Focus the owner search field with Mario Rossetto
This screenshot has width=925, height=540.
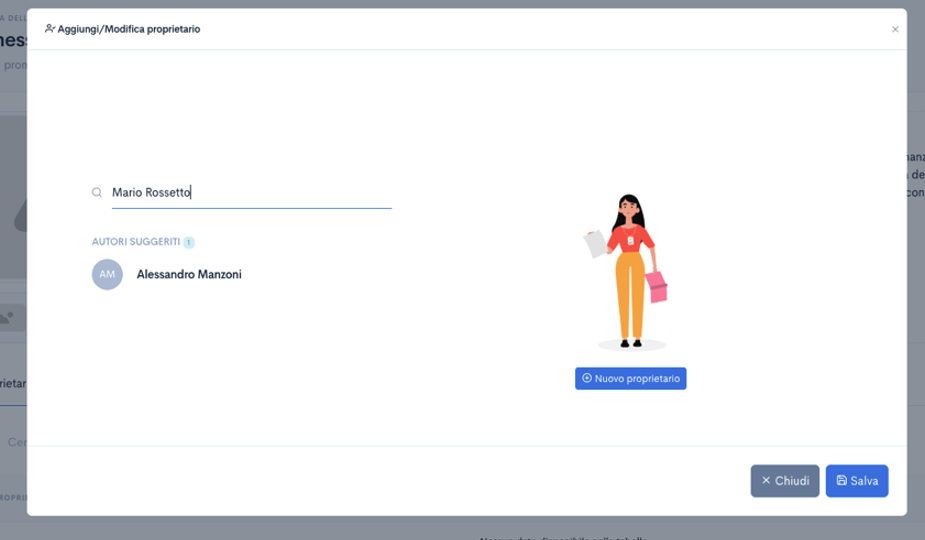click(x=250, y=193)
